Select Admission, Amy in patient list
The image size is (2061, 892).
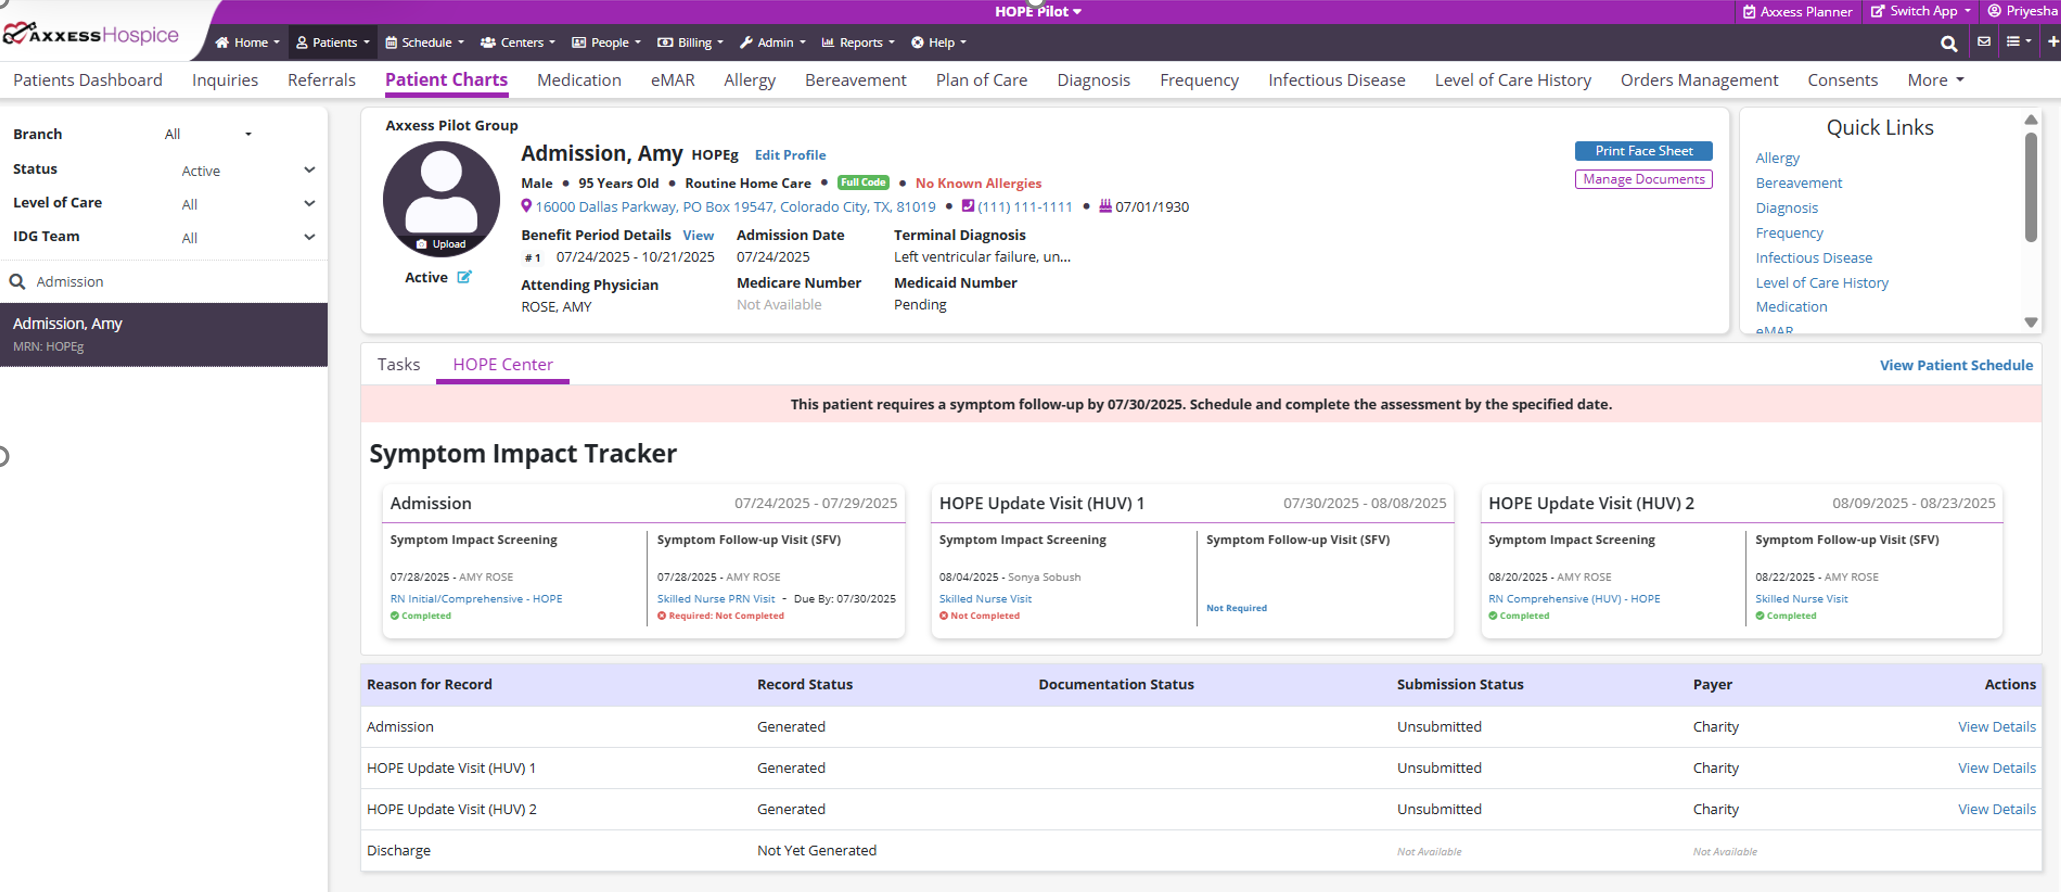164,334
